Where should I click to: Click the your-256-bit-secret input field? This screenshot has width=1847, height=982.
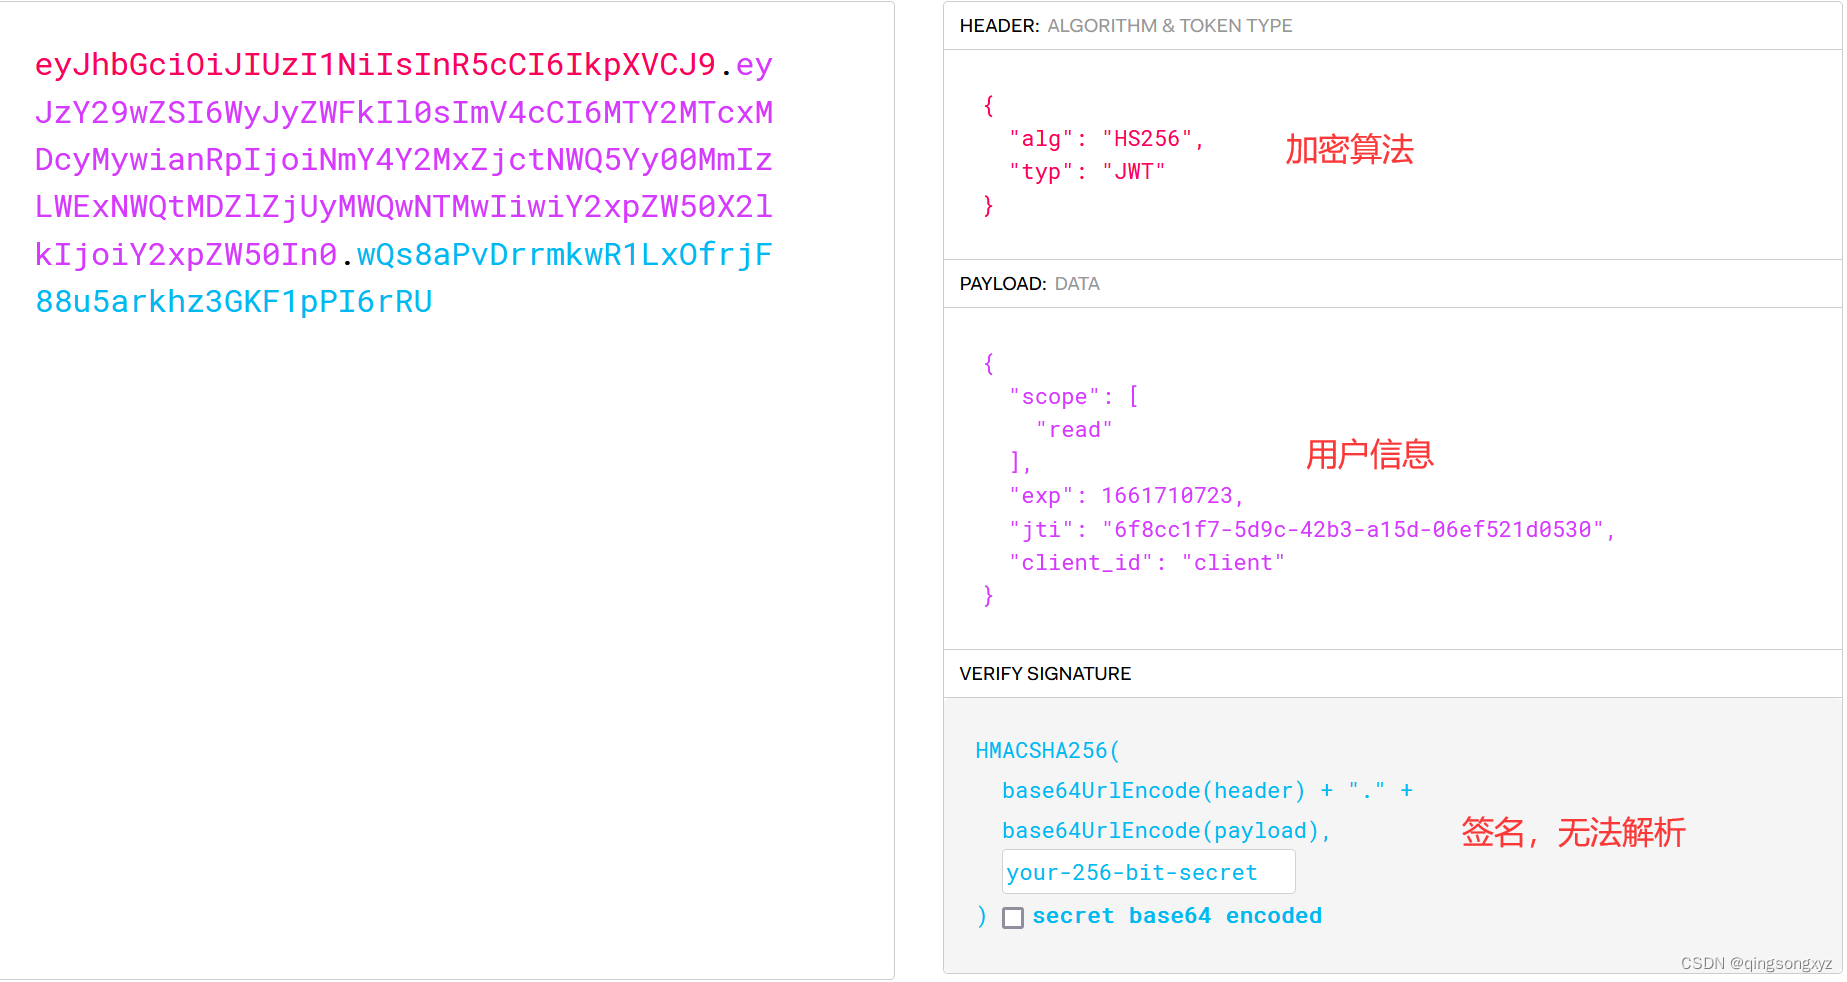click(x=1149, y=872)
